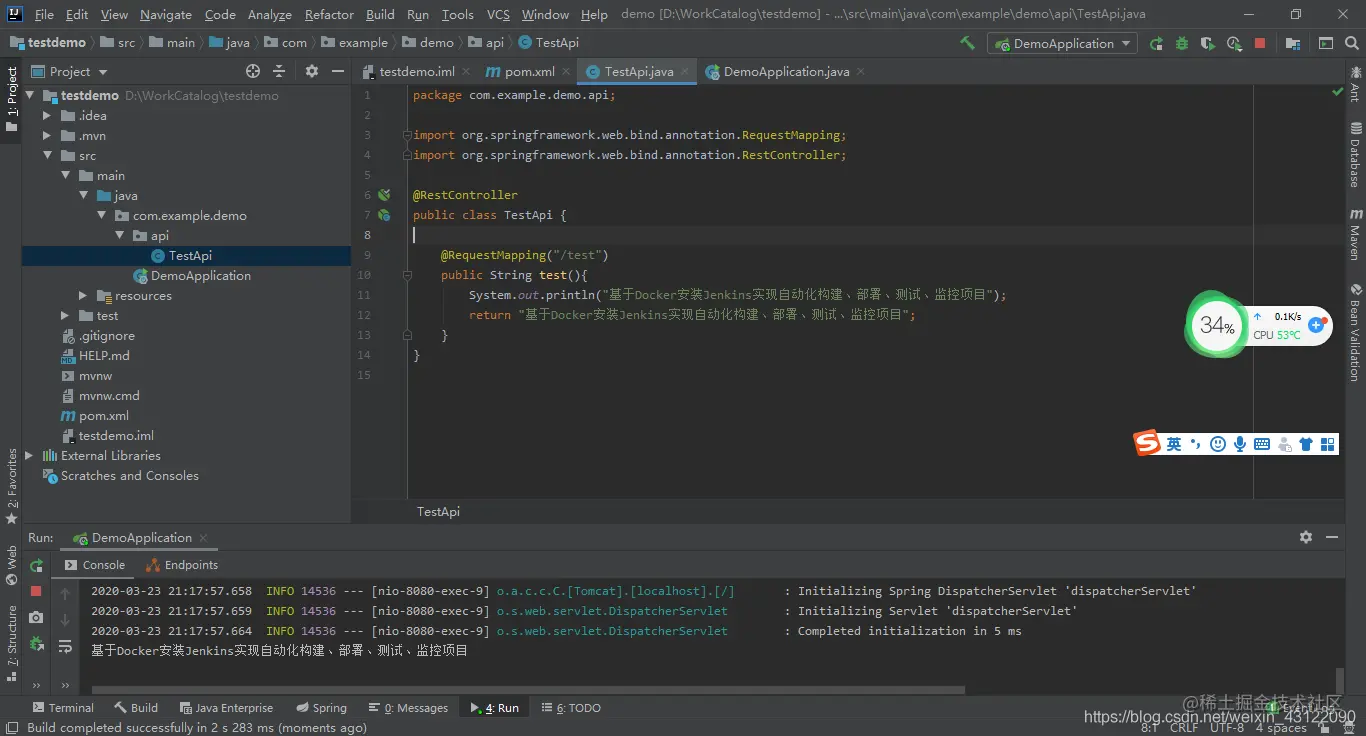Image resolution: width=1366 pixels, height=736 pixels.
Task: Collapse all via Project panel header icon
Action: pyautogui.click(x=279, y=71)
